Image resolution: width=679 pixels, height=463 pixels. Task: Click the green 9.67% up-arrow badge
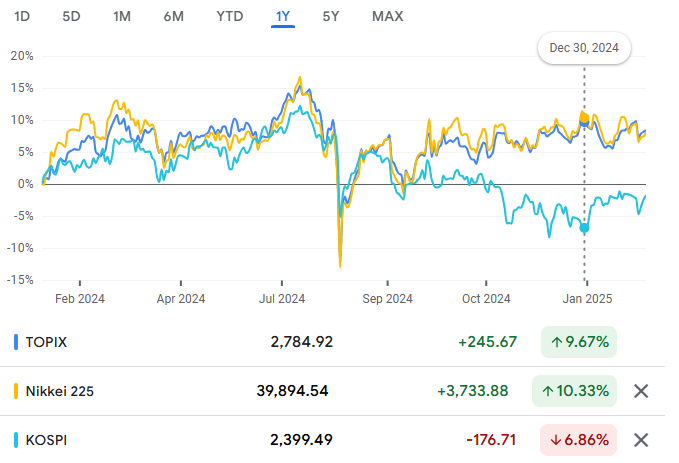579,342
